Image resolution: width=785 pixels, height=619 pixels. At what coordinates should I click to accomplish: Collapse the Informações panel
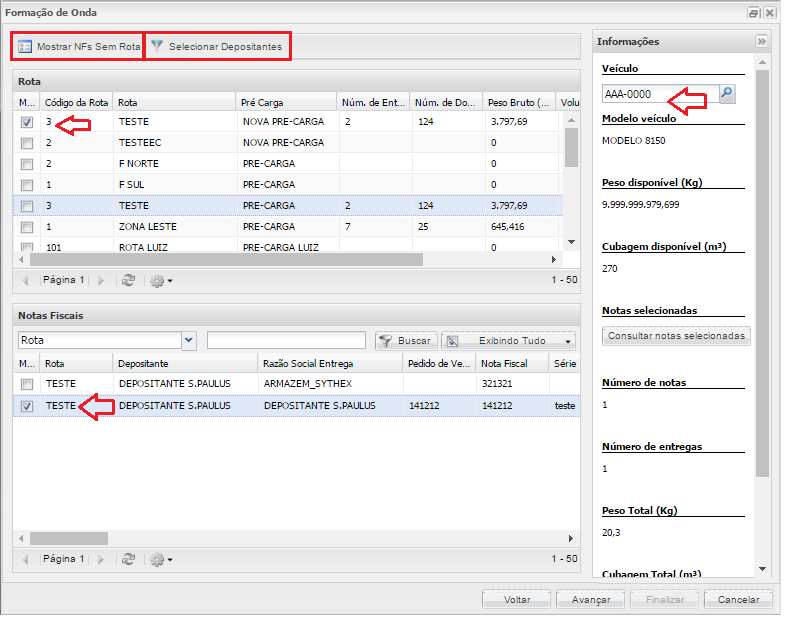click(x=761, y=41)
